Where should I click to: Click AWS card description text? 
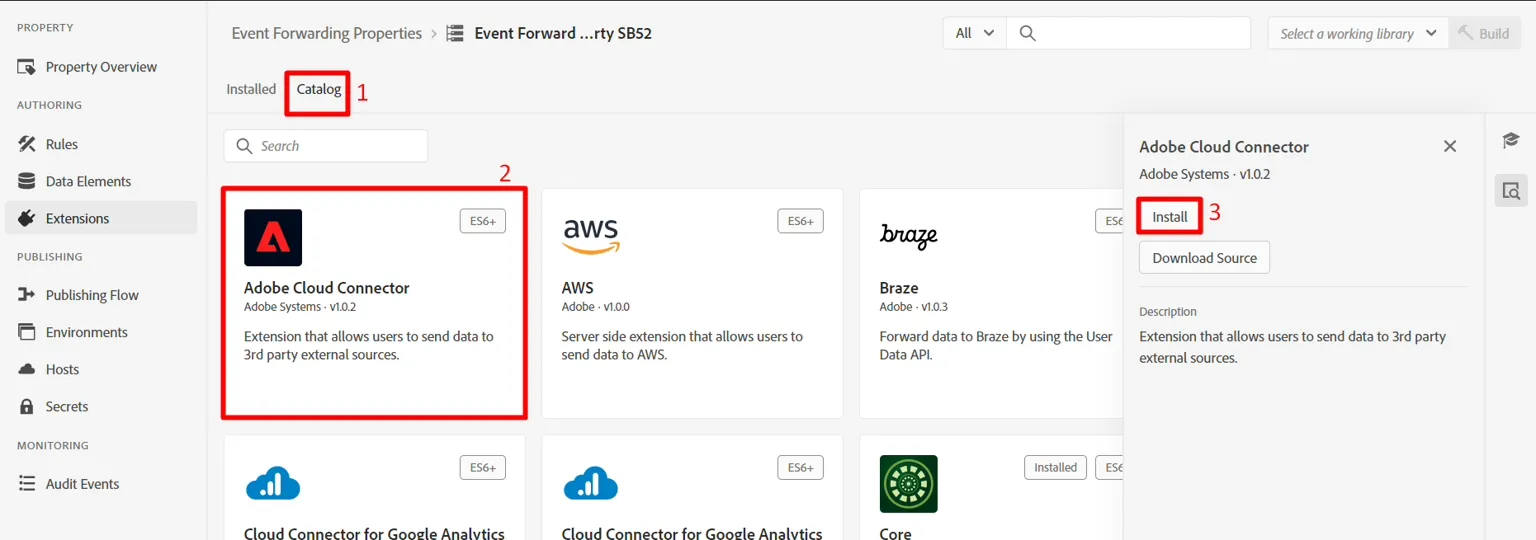(682, 346)
